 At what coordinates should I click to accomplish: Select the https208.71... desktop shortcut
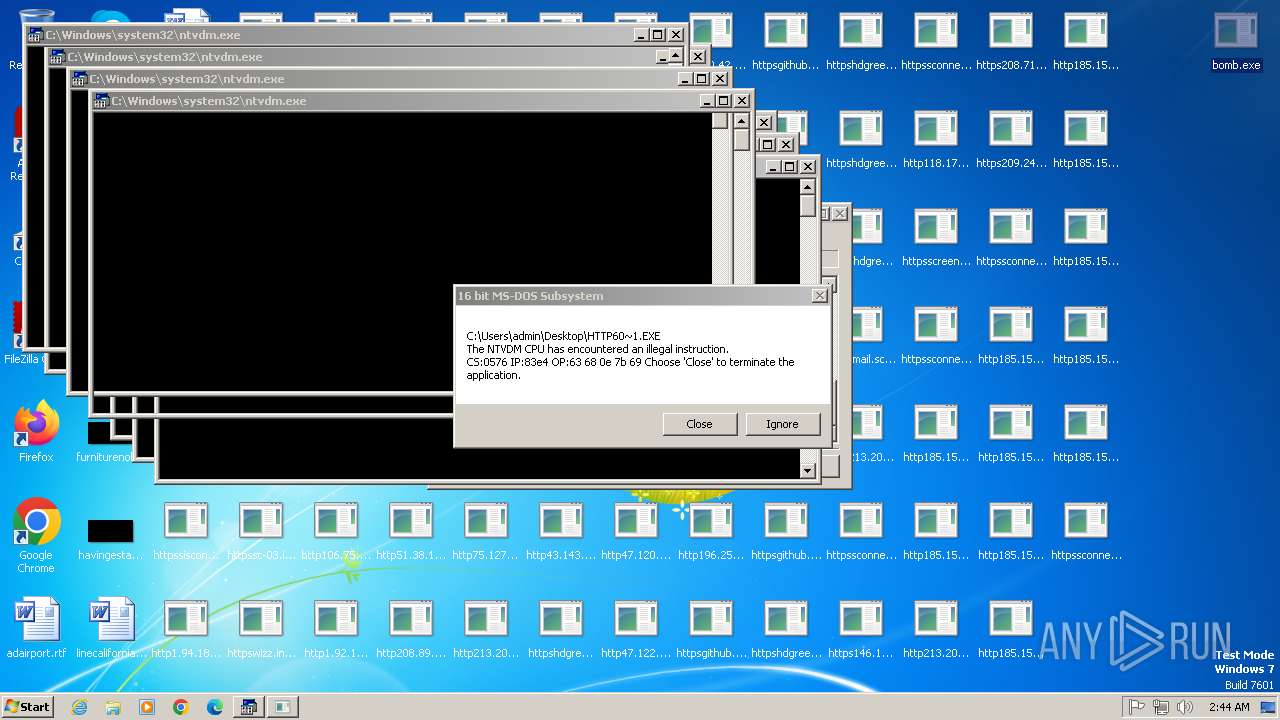click(1011, 42)
